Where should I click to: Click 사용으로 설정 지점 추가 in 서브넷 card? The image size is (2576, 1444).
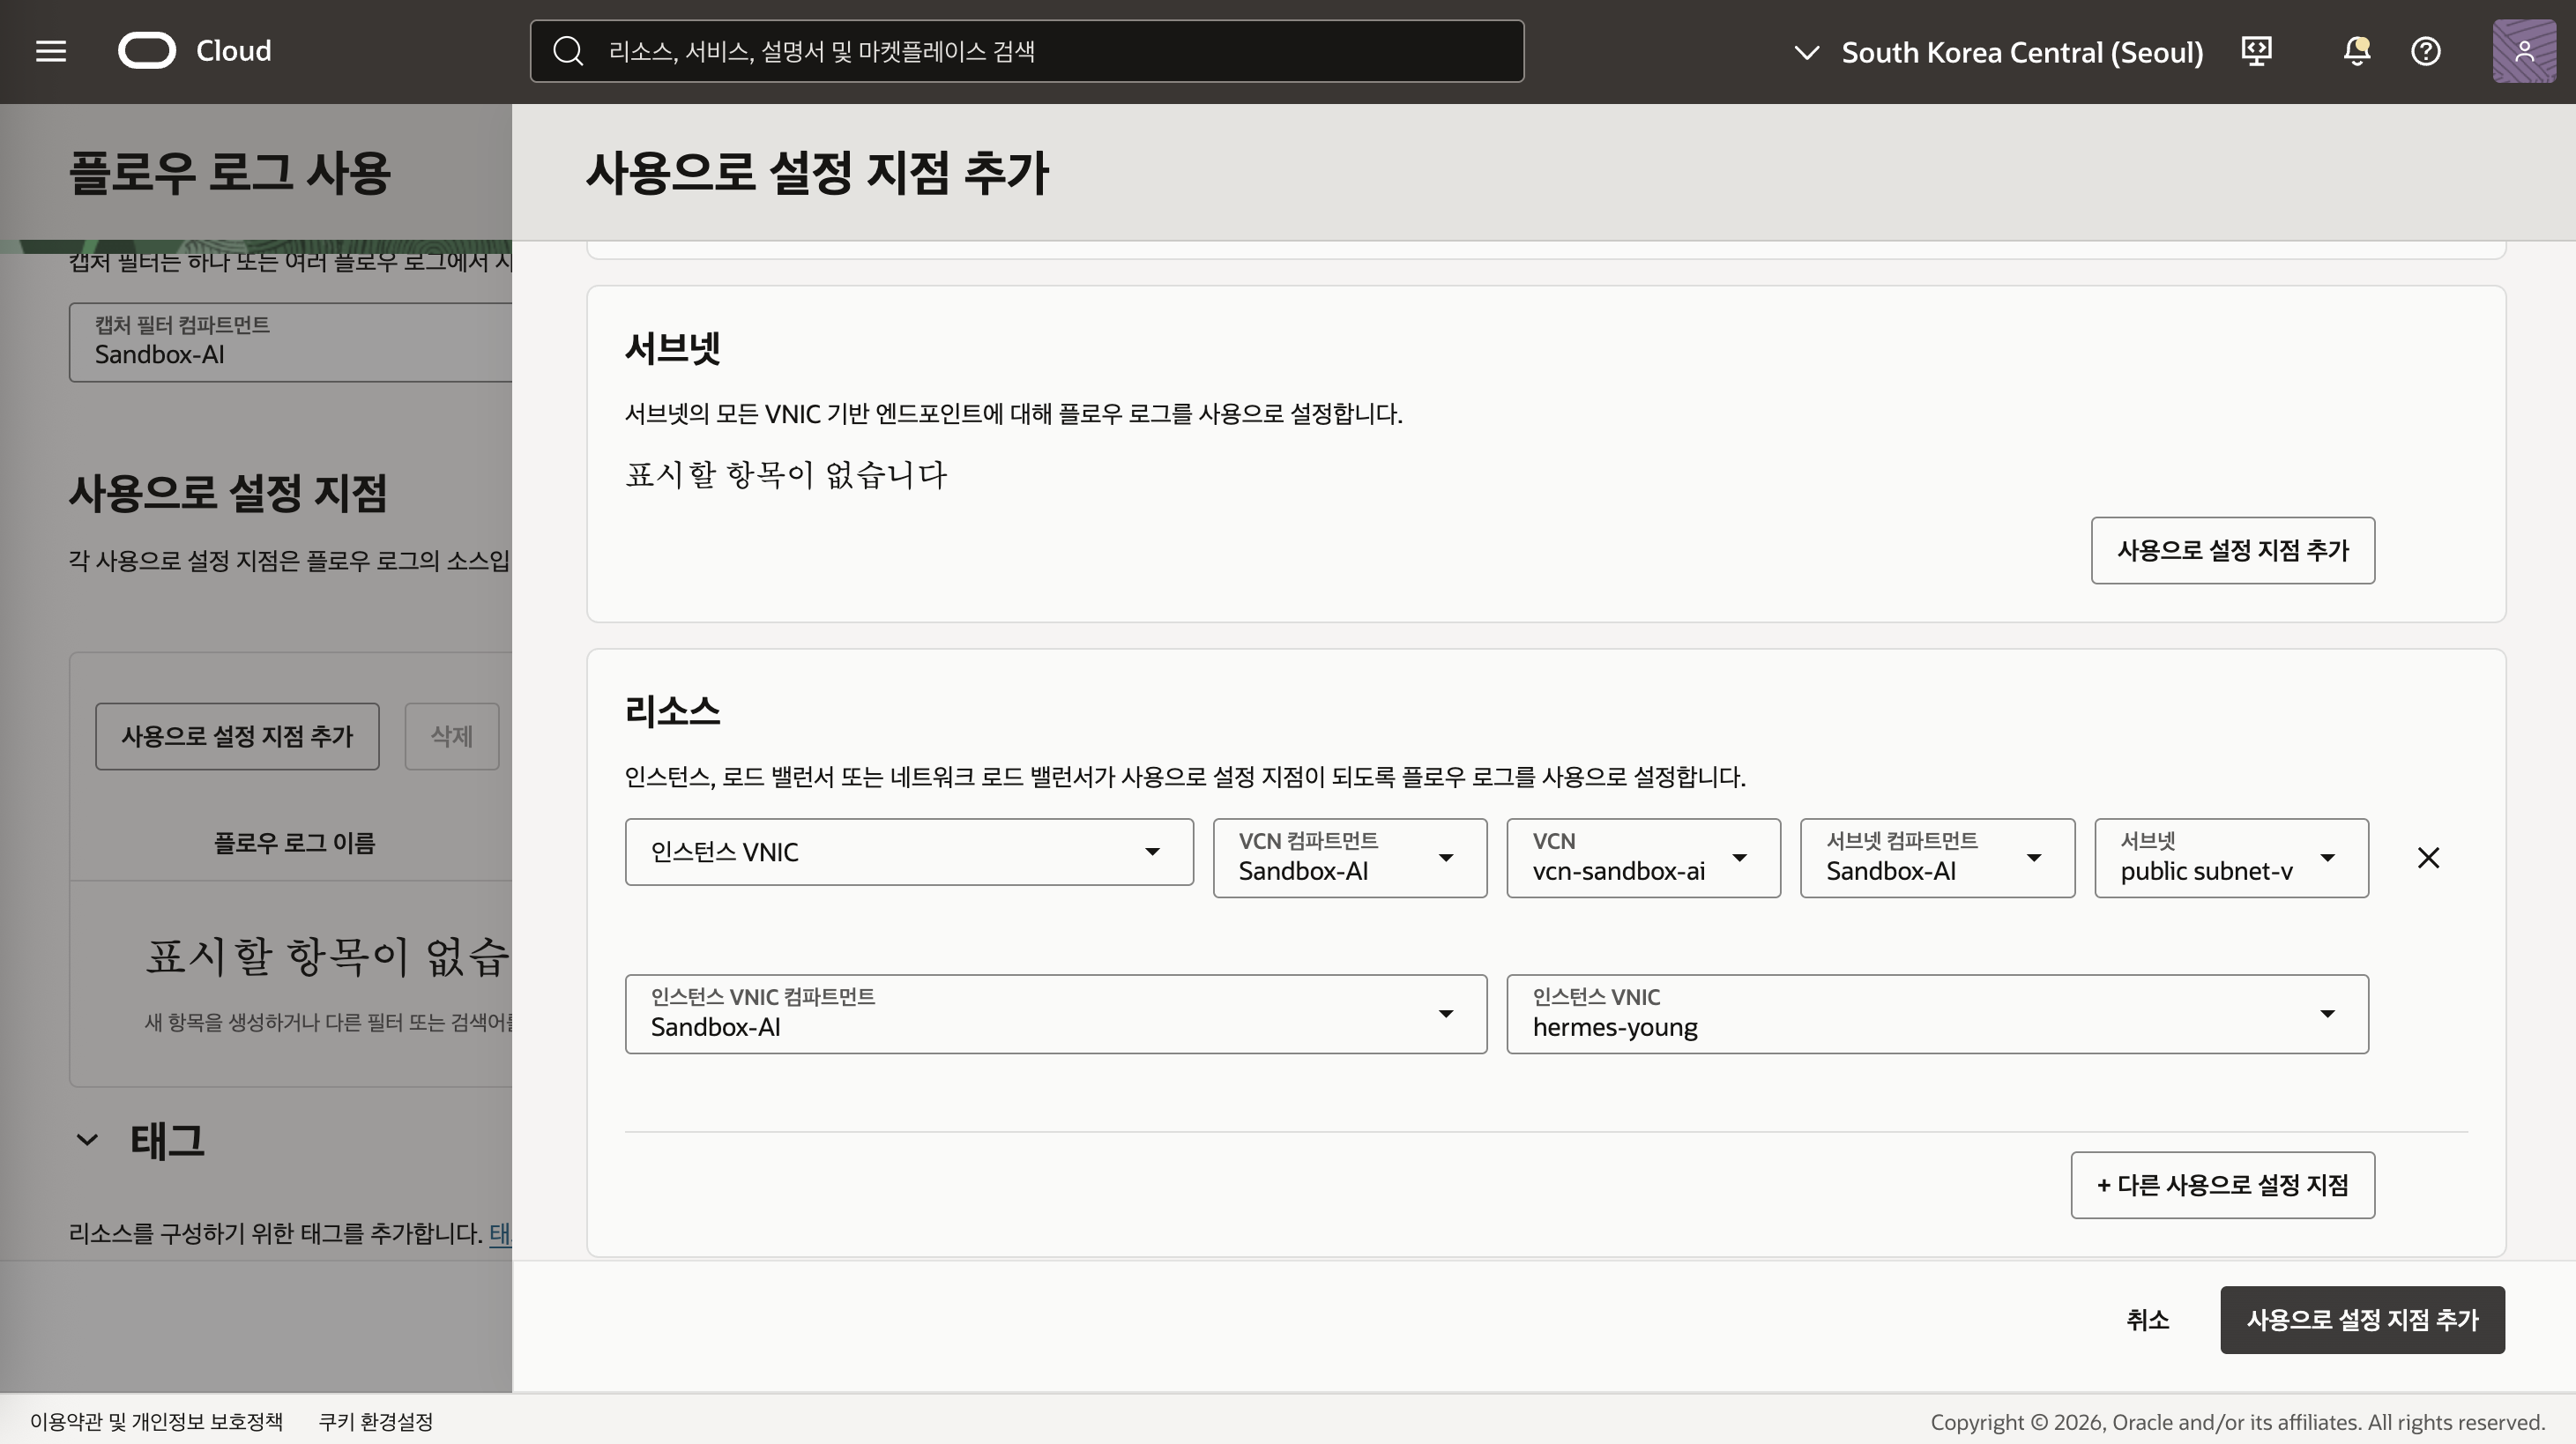(x=2232, y=550)
